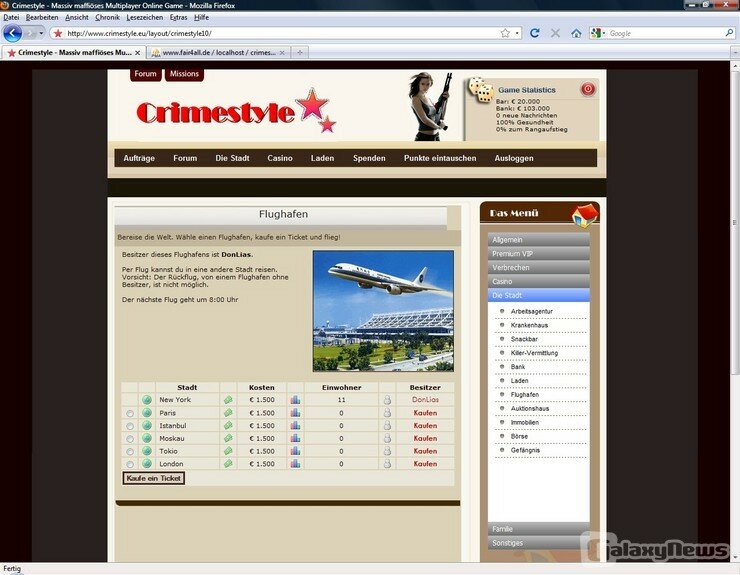Open Aufträge in the main navigation bar
Viewport: 740px width, 575px height.
coord(139,158)
